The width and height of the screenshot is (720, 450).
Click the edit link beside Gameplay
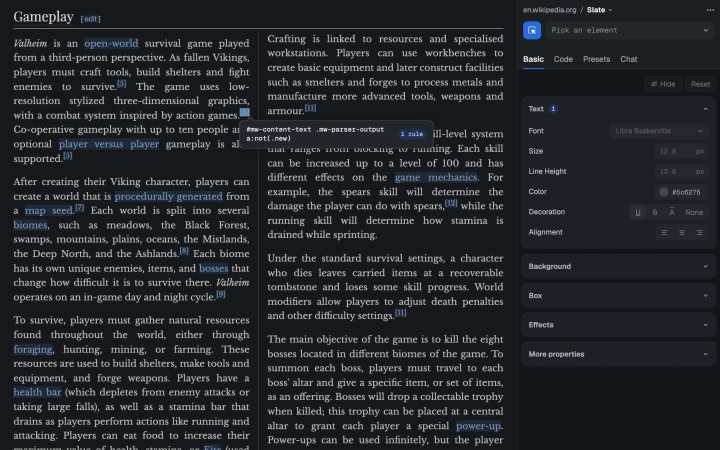point(90,19)
